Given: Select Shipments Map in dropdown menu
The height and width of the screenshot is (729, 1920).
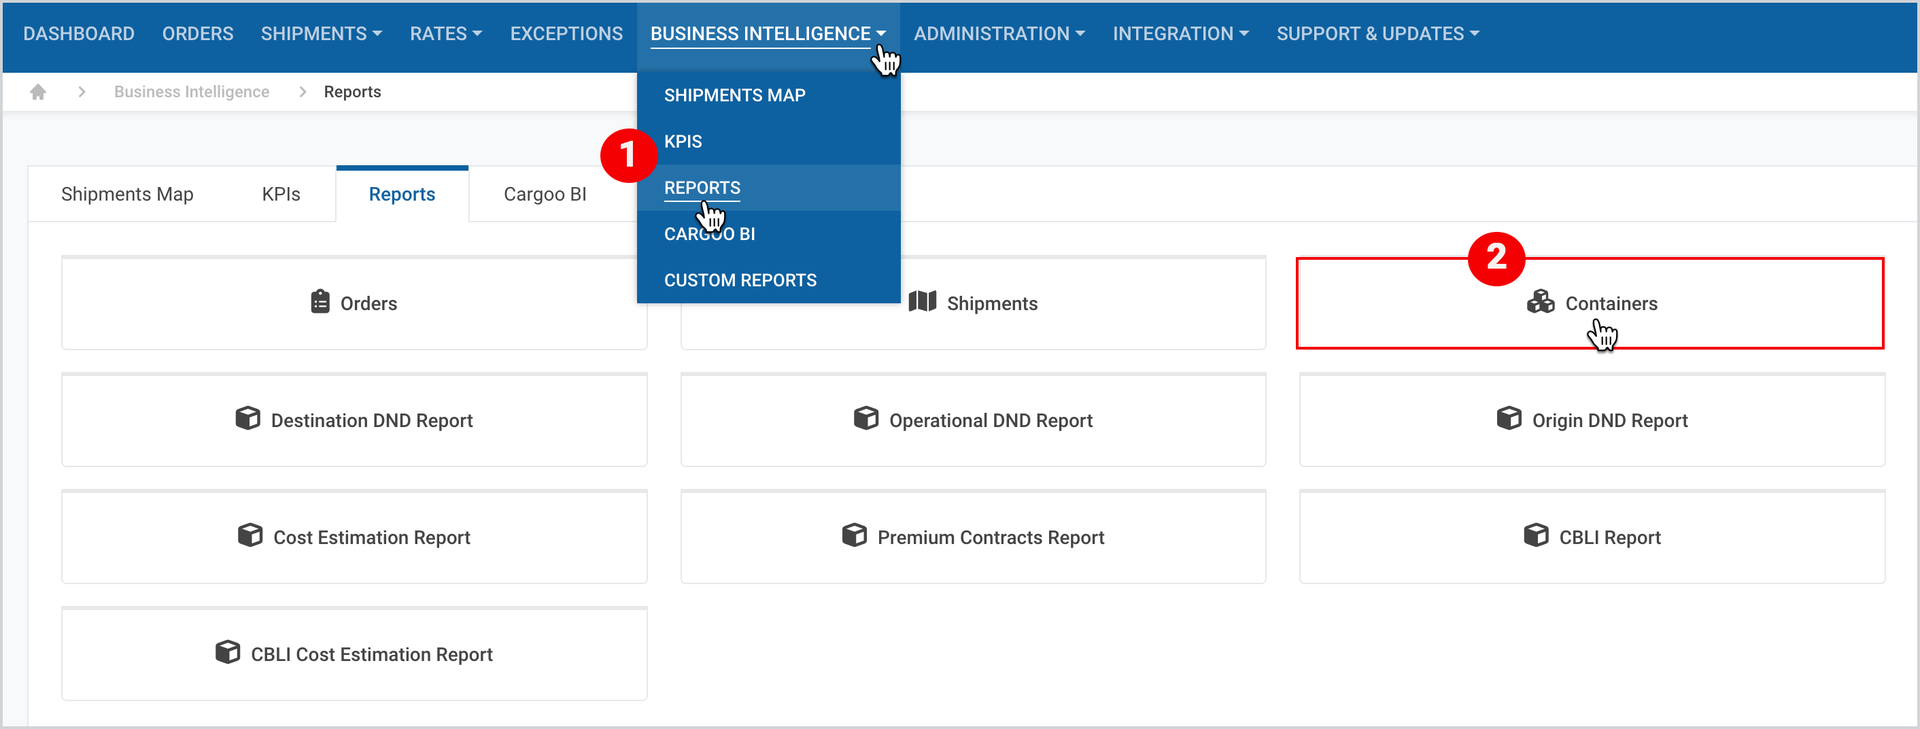Looking at the screenshot, I should click(x=768, y=95).
